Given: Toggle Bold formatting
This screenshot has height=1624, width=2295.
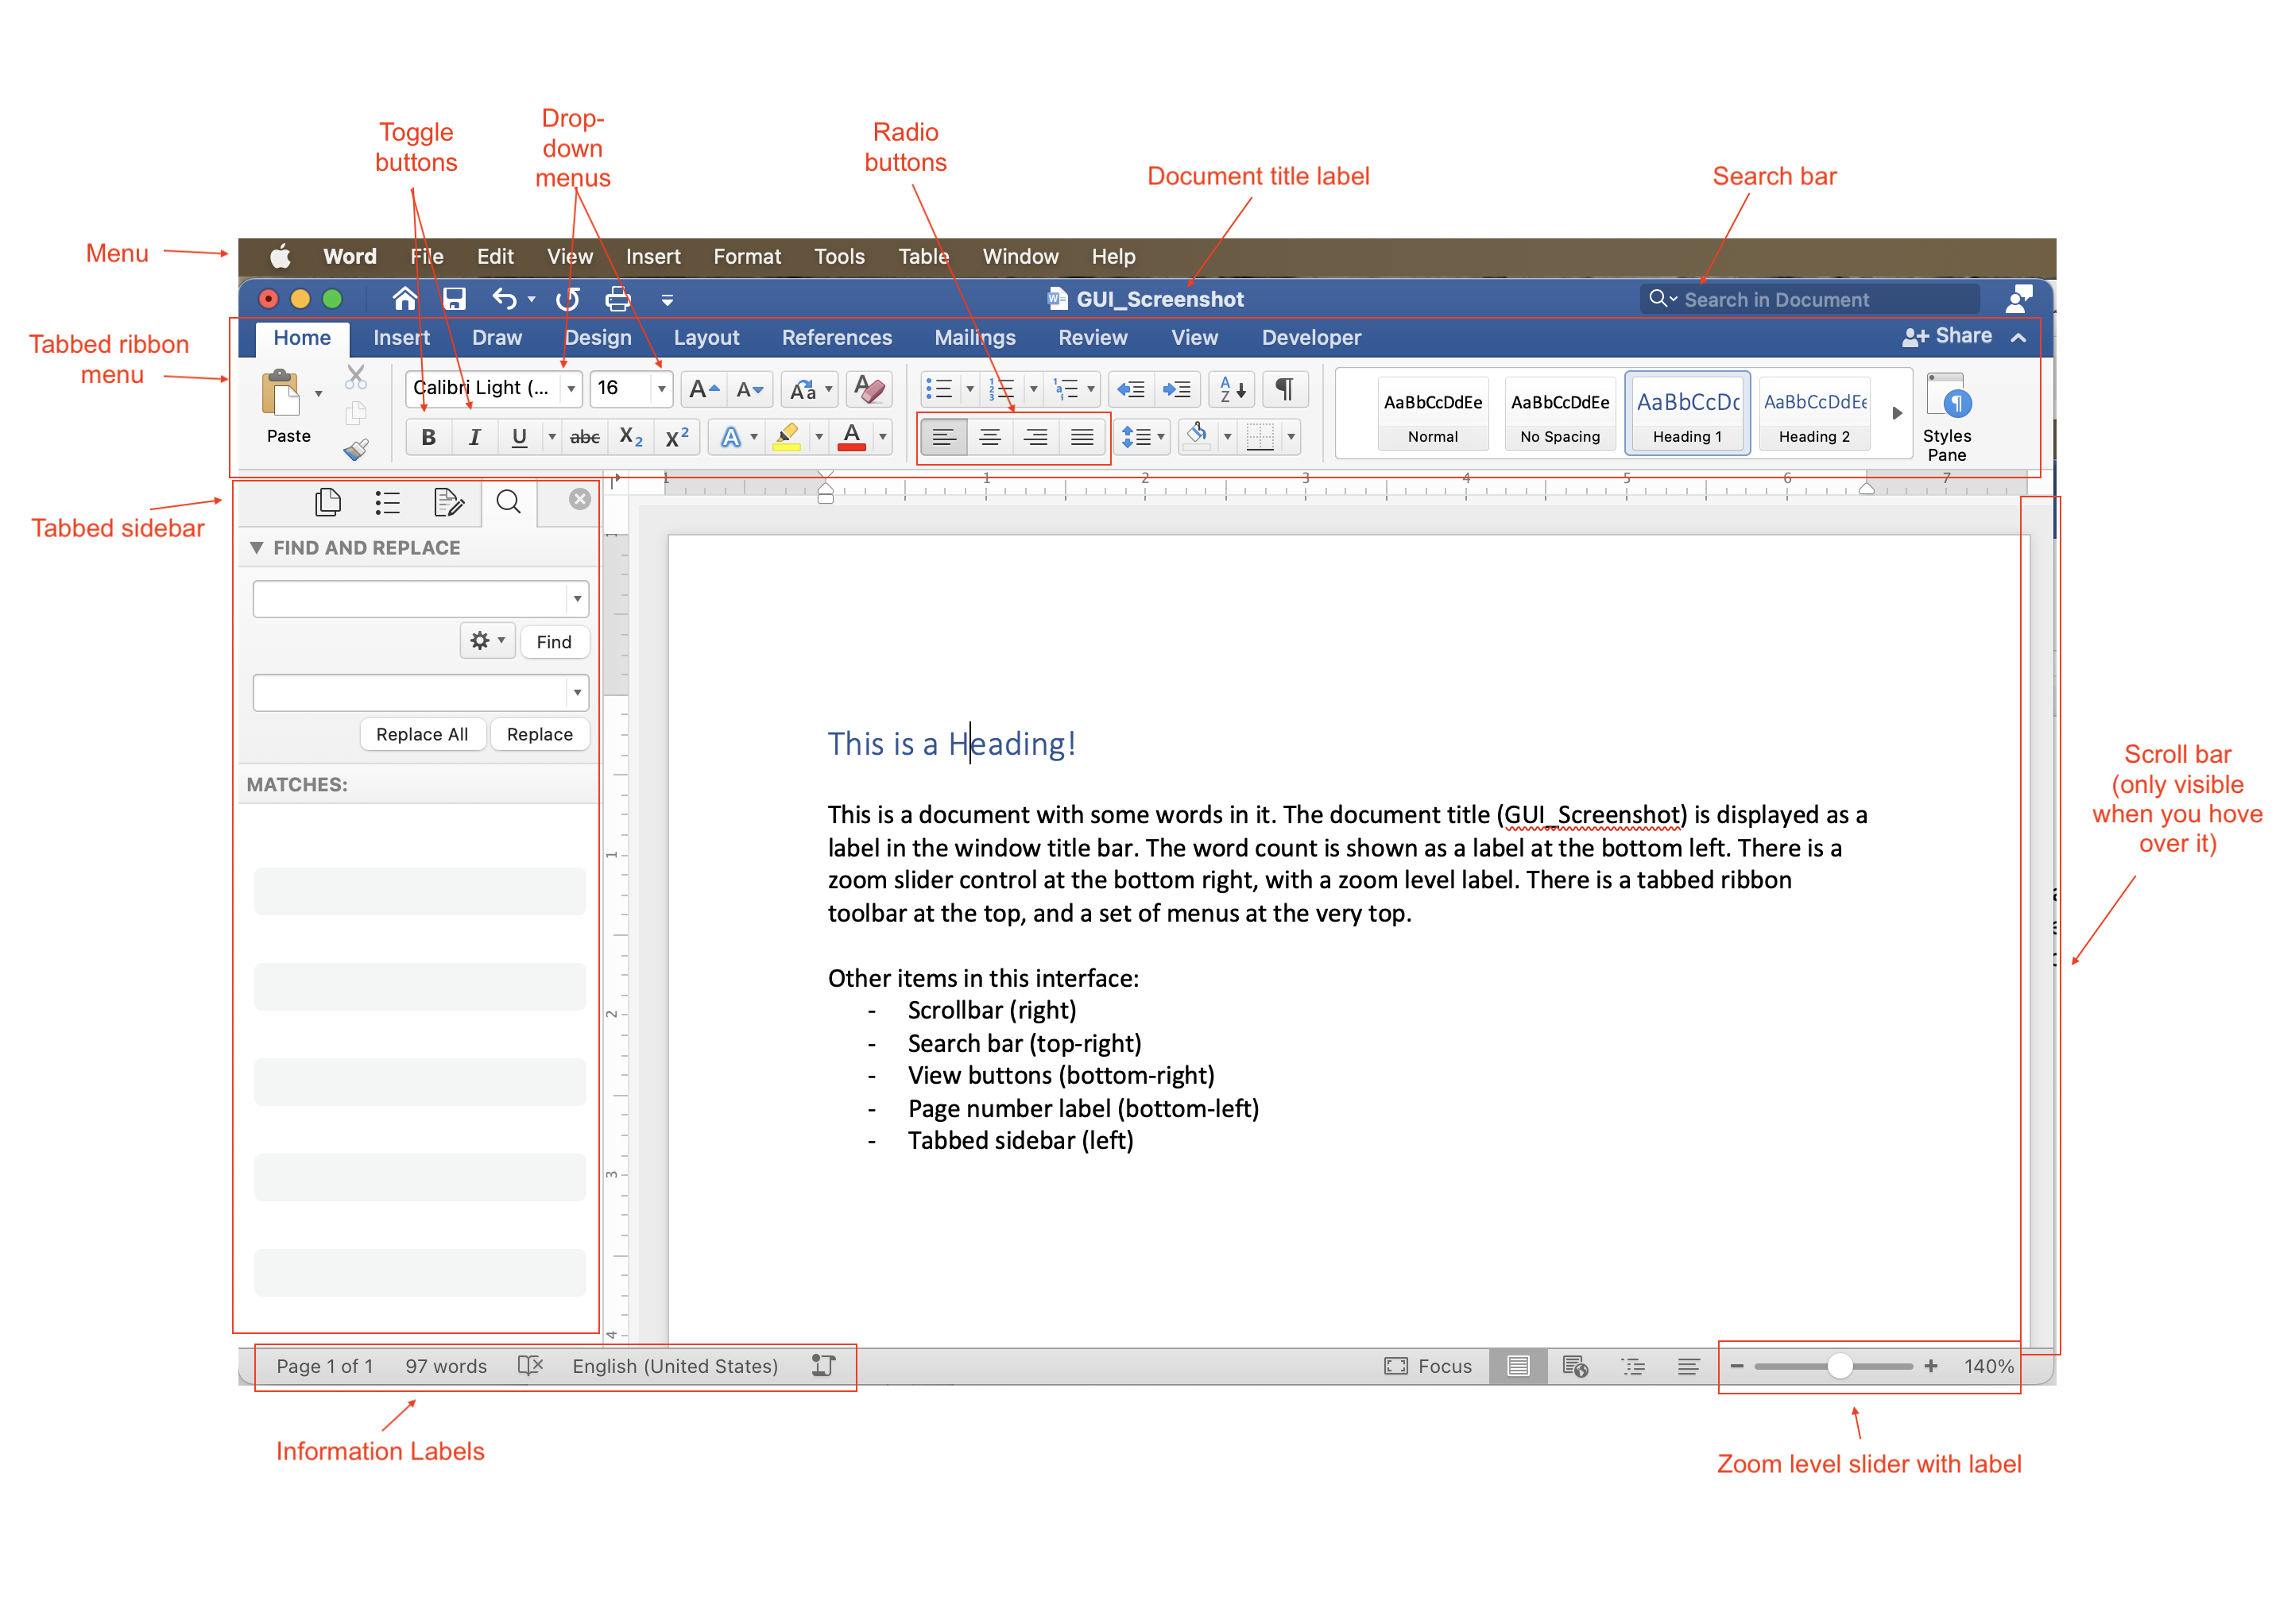Looking at the screenshot, I should pyautogui.click(x=428, y=437).
